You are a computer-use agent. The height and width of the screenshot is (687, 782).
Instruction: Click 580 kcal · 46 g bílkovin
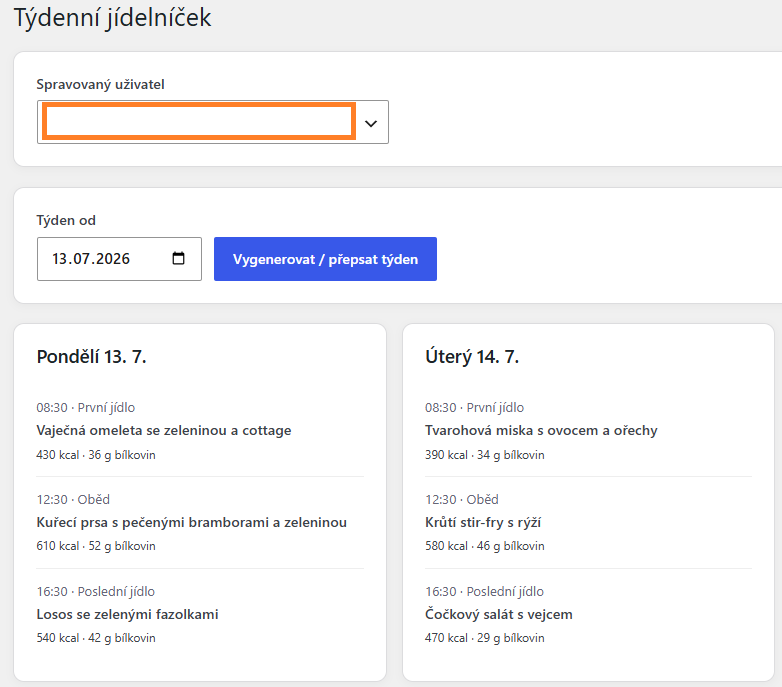(485, 546)
